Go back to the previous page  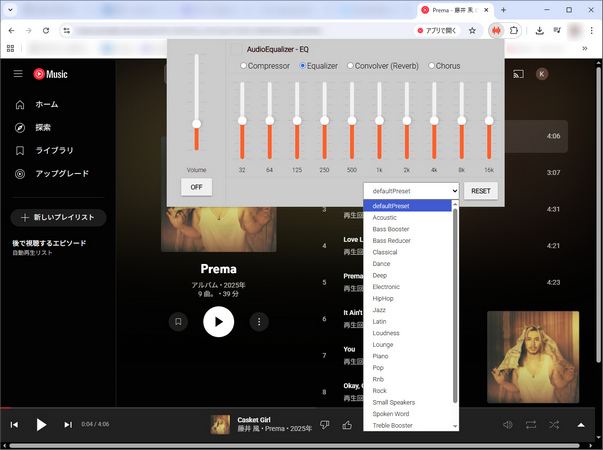12,30
